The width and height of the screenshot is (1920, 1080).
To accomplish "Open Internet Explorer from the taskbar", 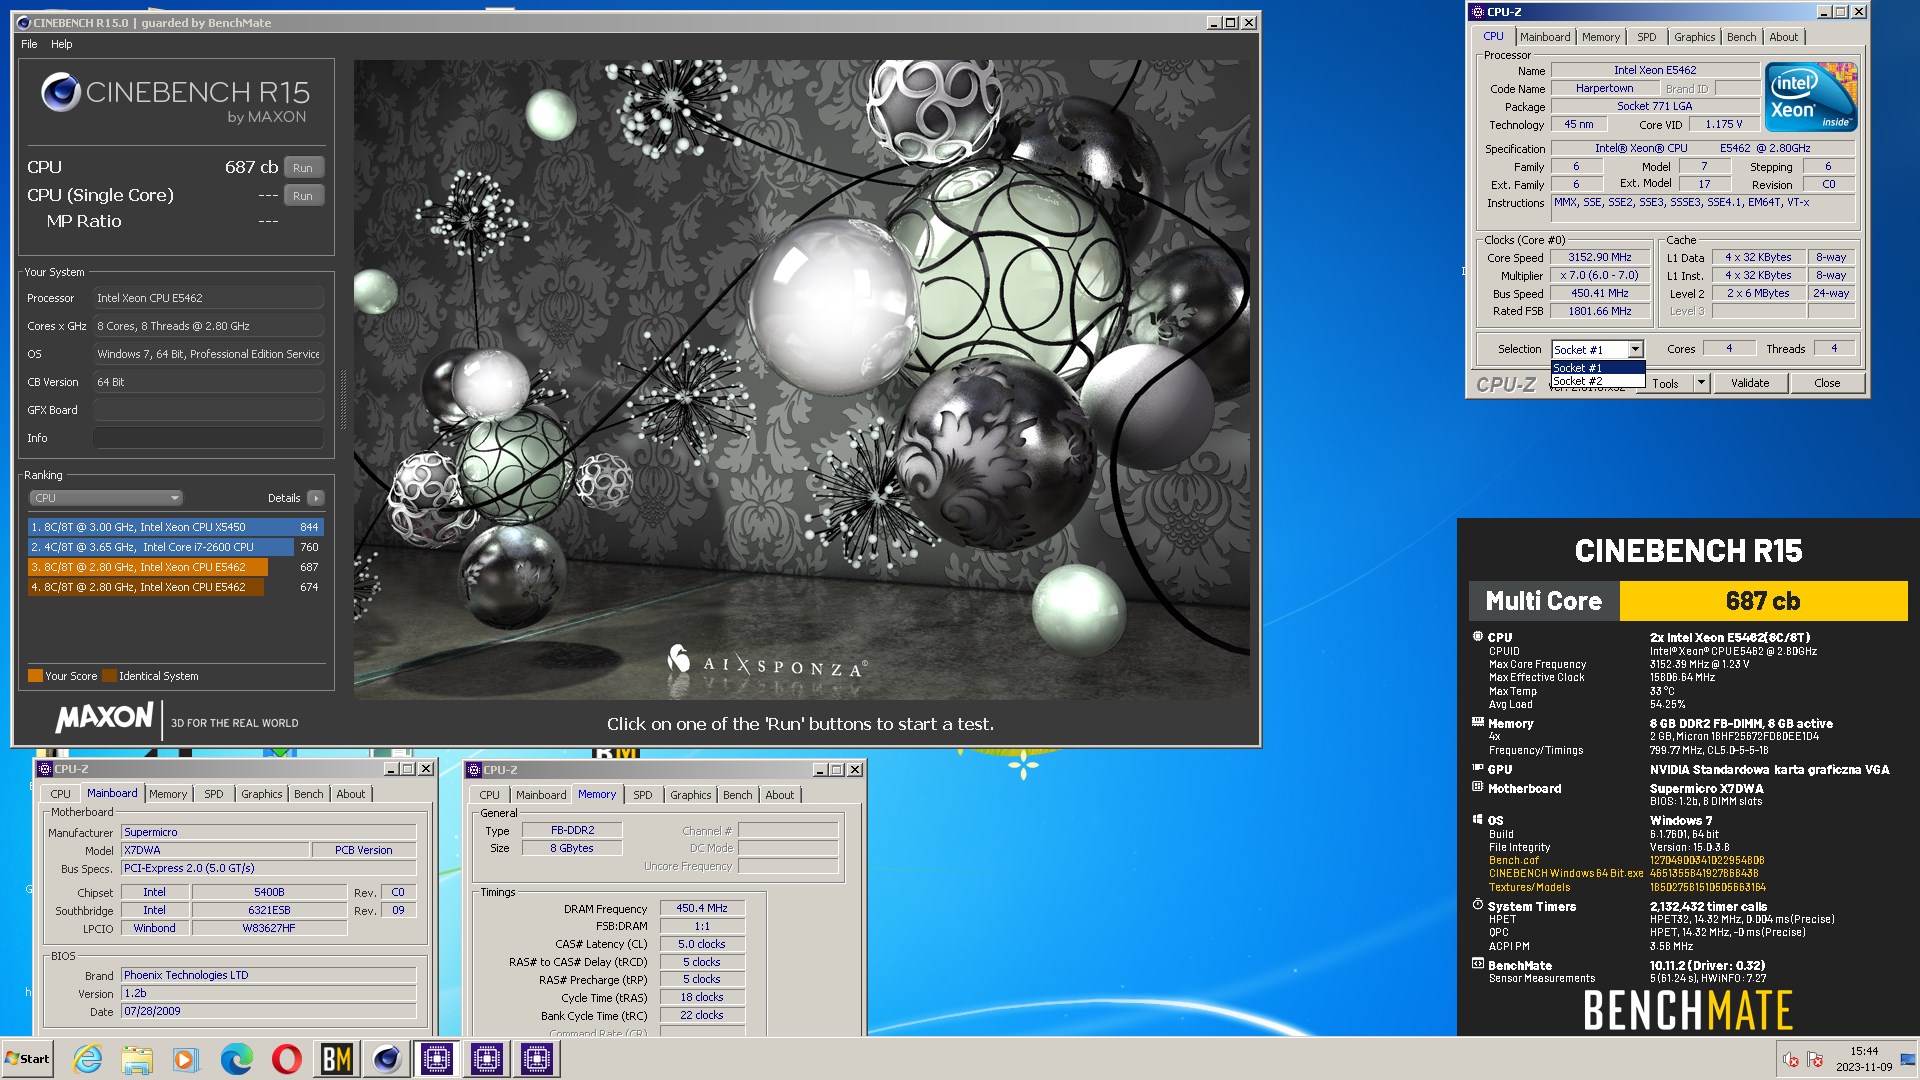I will pos(88,1058).
